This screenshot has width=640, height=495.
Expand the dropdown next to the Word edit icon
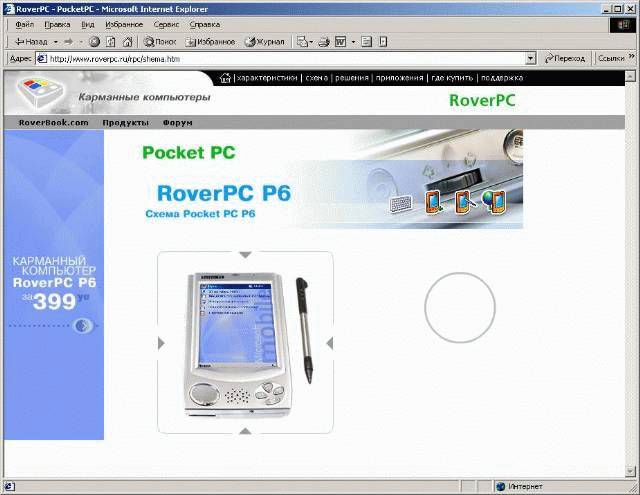(353, 42)
